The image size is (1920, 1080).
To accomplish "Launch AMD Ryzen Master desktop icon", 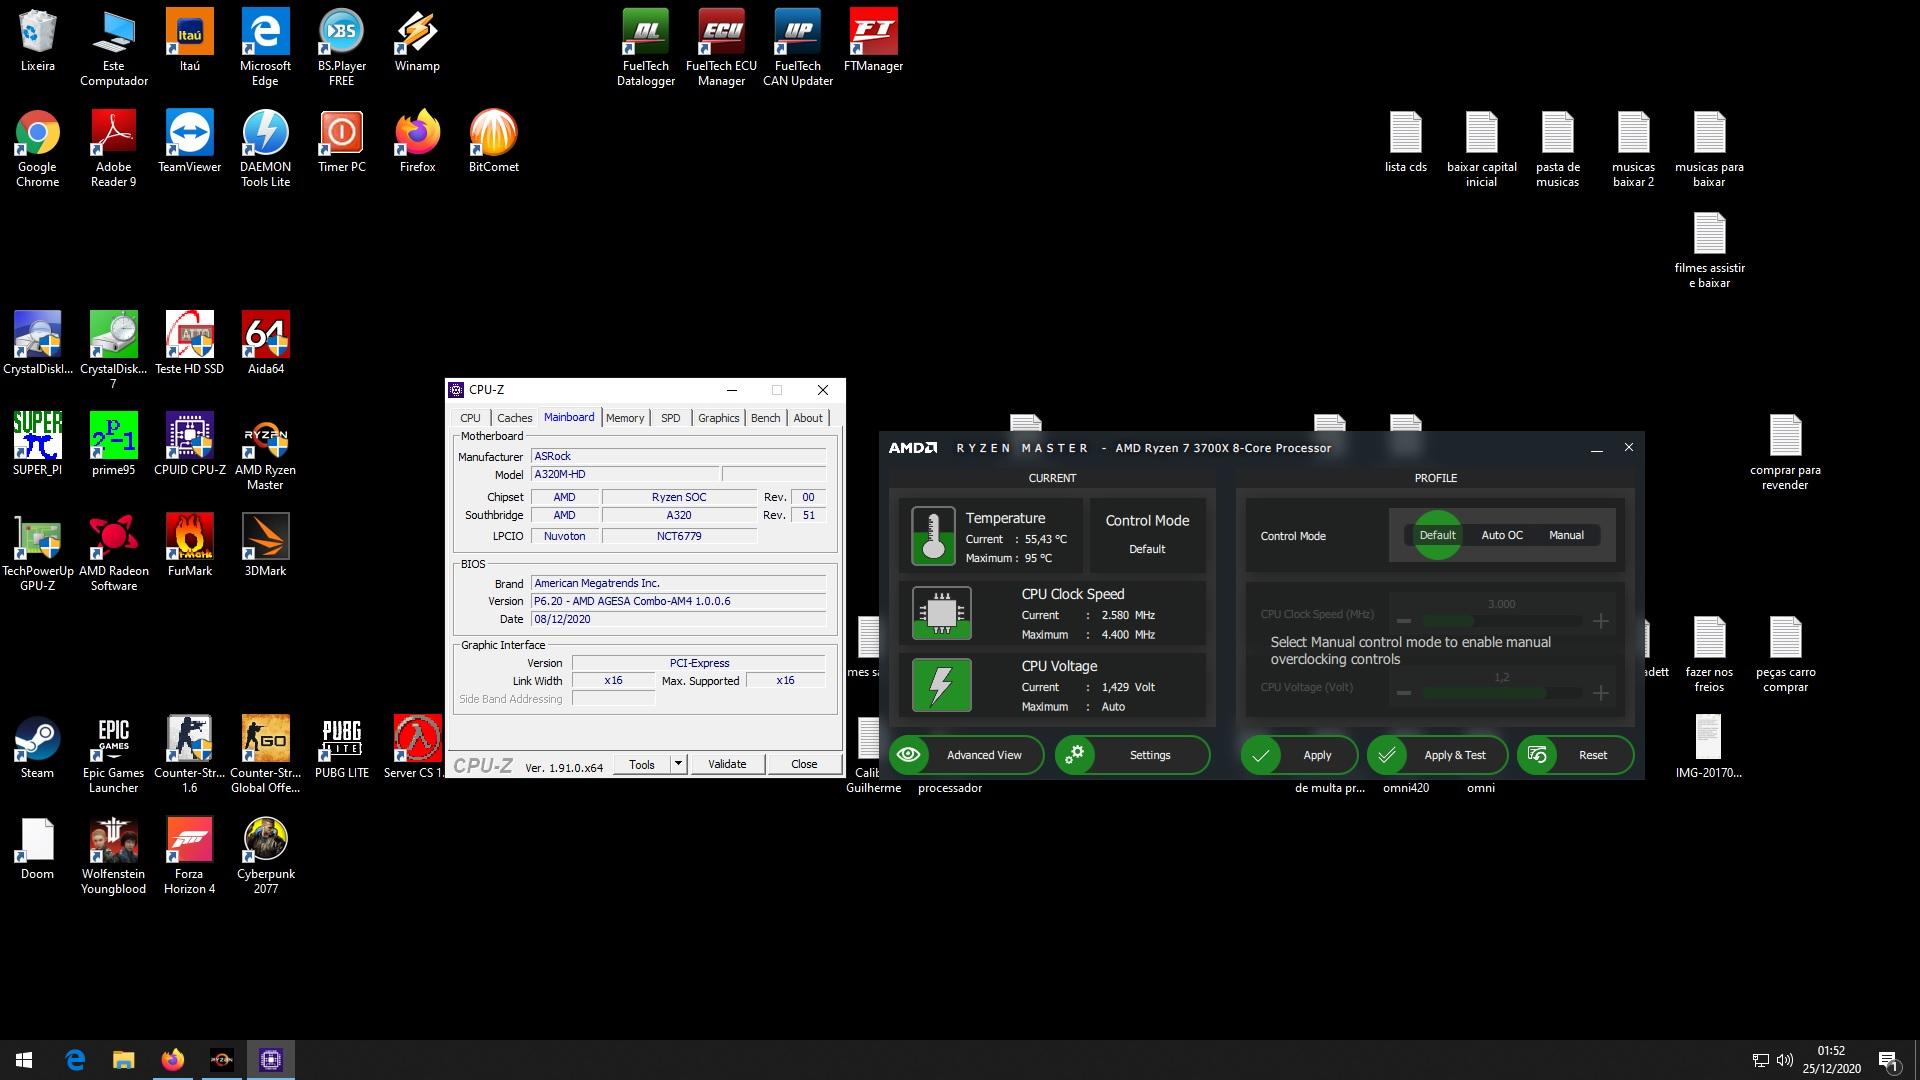I will point(265,451).
